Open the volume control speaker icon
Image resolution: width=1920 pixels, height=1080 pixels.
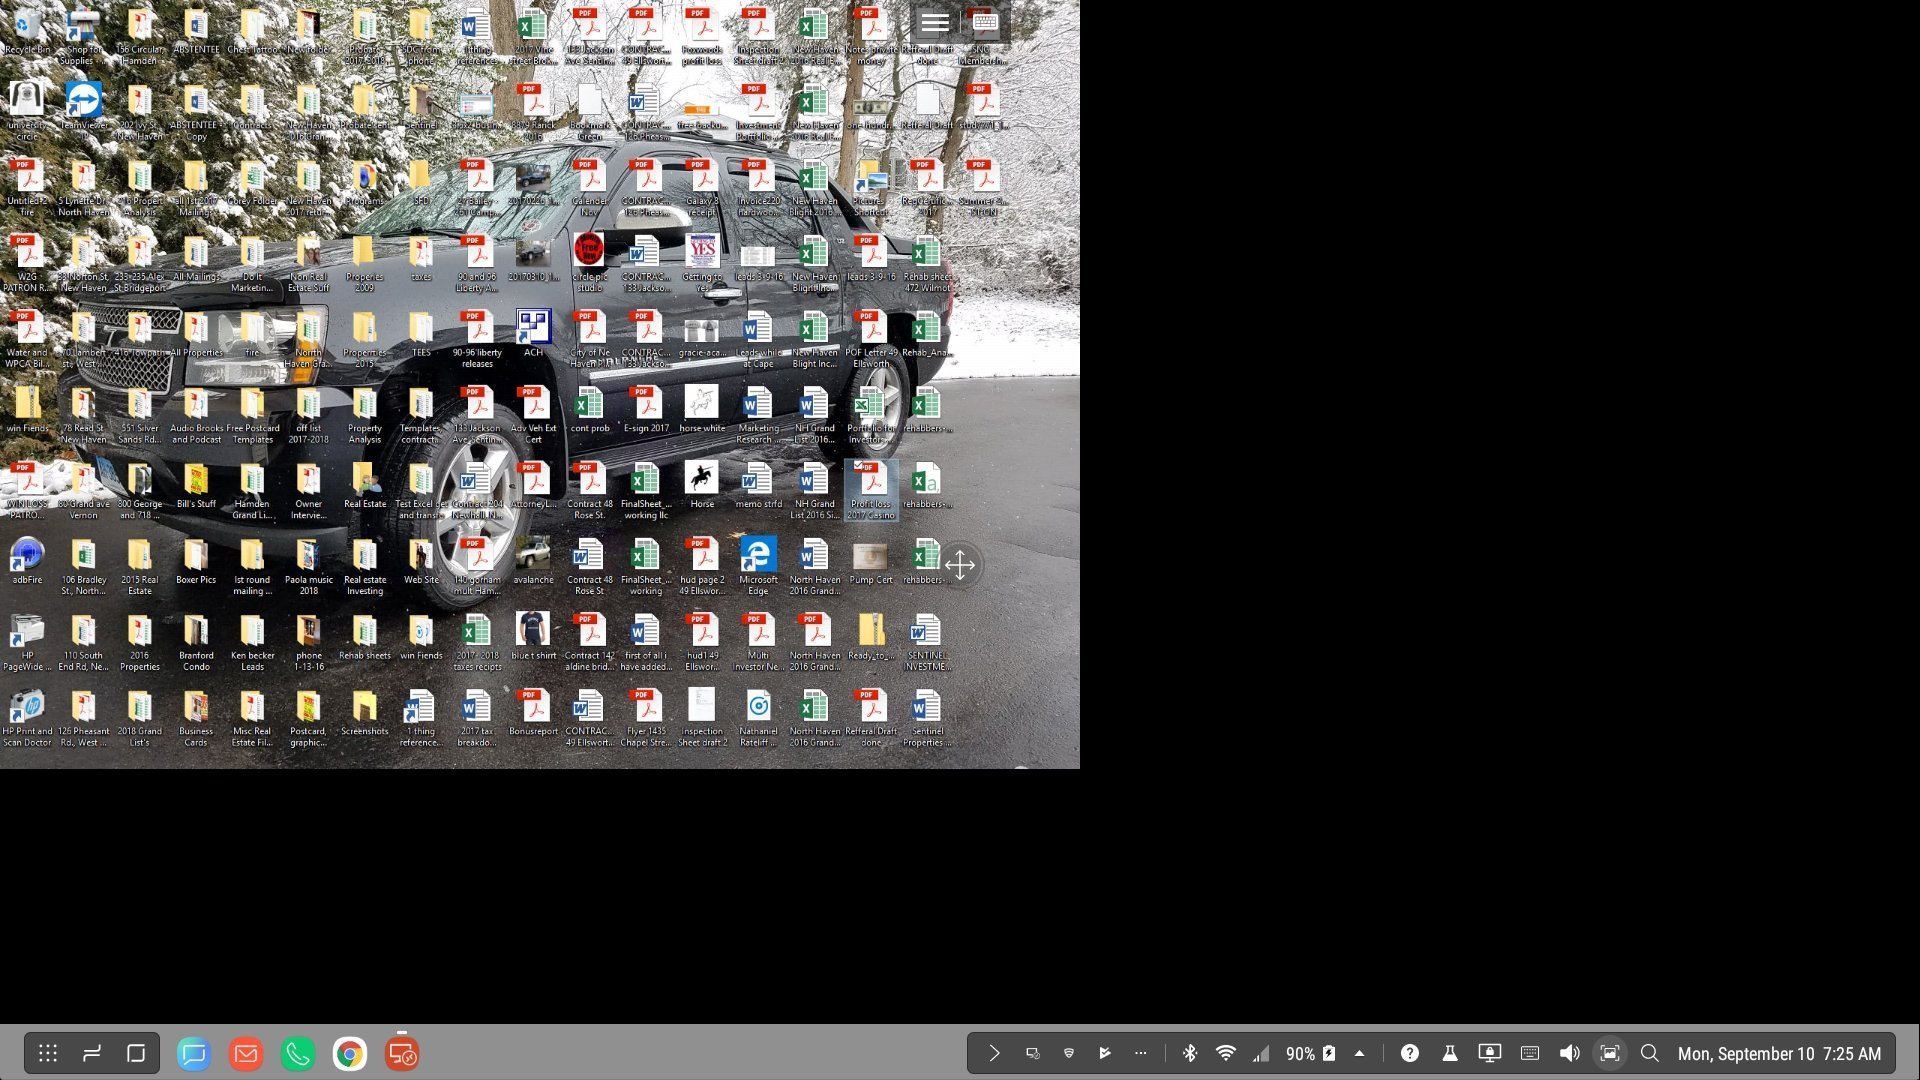[x=1569, y=1053]
